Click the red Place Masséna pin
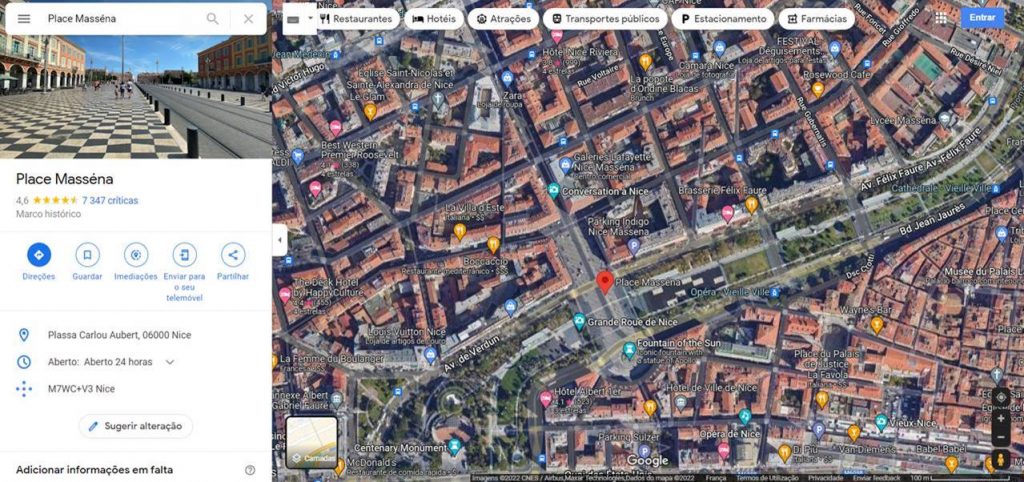The height and width of the screenshot is (482, 1024). coord(605,282)
